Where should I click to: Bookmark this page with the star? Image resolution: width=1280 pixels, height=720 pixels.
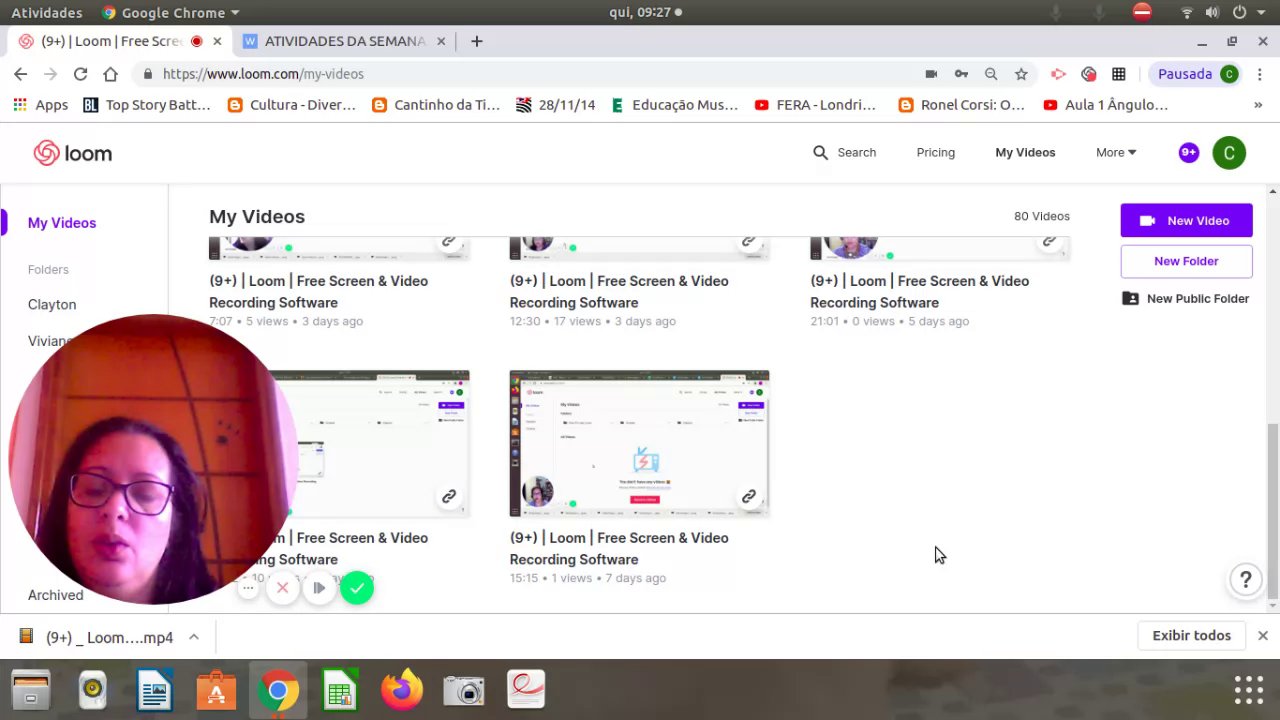click(1021, 74)
